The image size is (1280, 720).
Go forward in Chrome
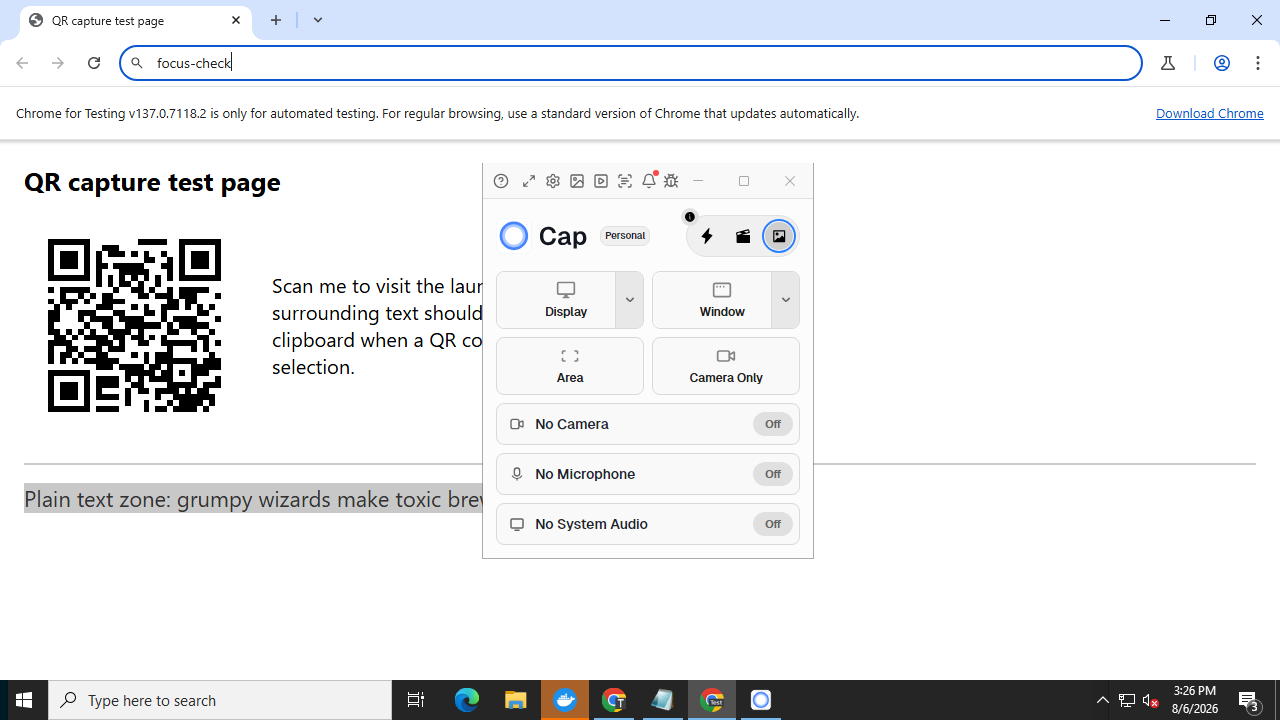[x=58, y=63]
